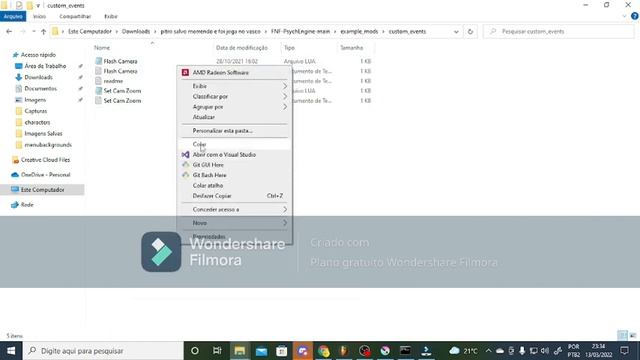This screenshot has height=360, width=640.
Task: Select Personalizar esta pasta option
Action: pyautogui.click(x=234, y=131)
